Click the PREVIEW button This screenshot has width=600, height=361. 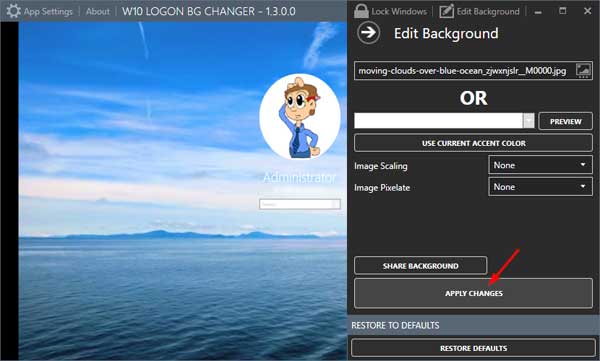(566, 121)
